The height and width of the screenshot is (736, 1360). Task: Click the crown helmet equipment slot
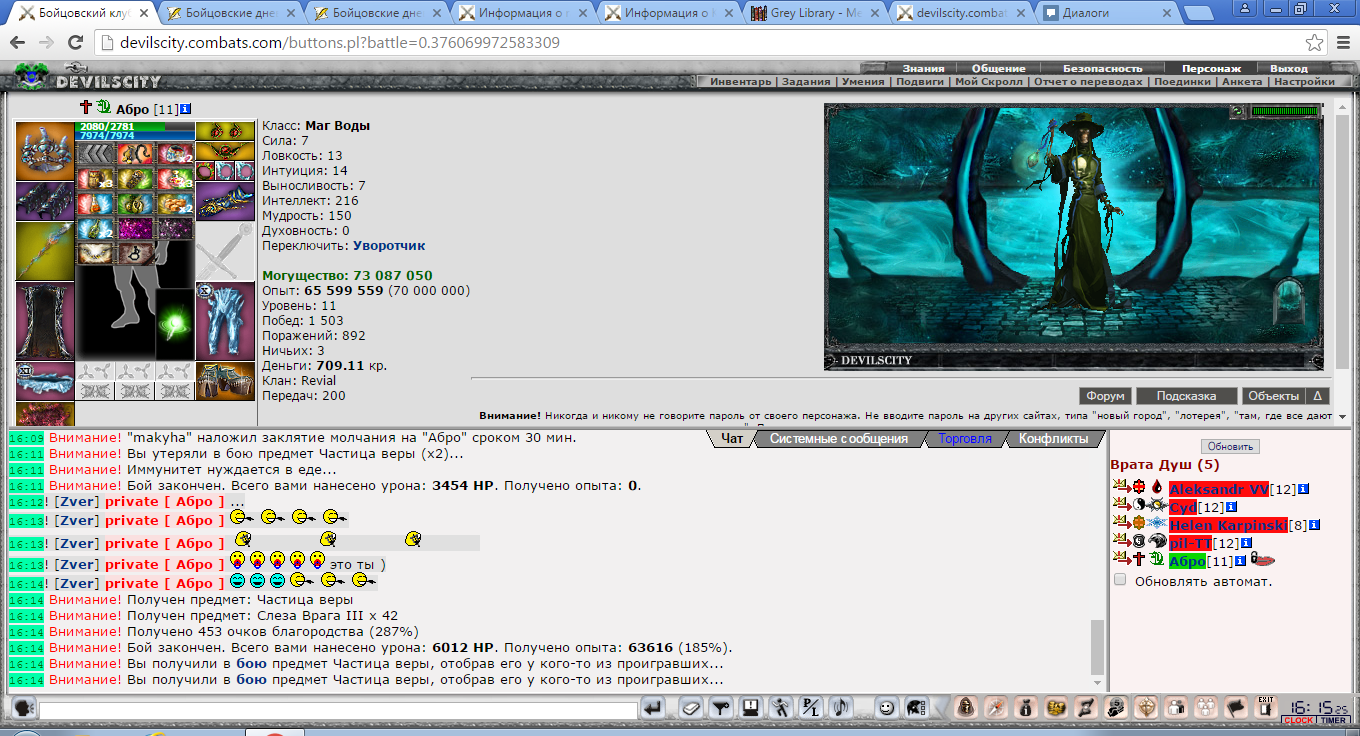tap(45, 151)
